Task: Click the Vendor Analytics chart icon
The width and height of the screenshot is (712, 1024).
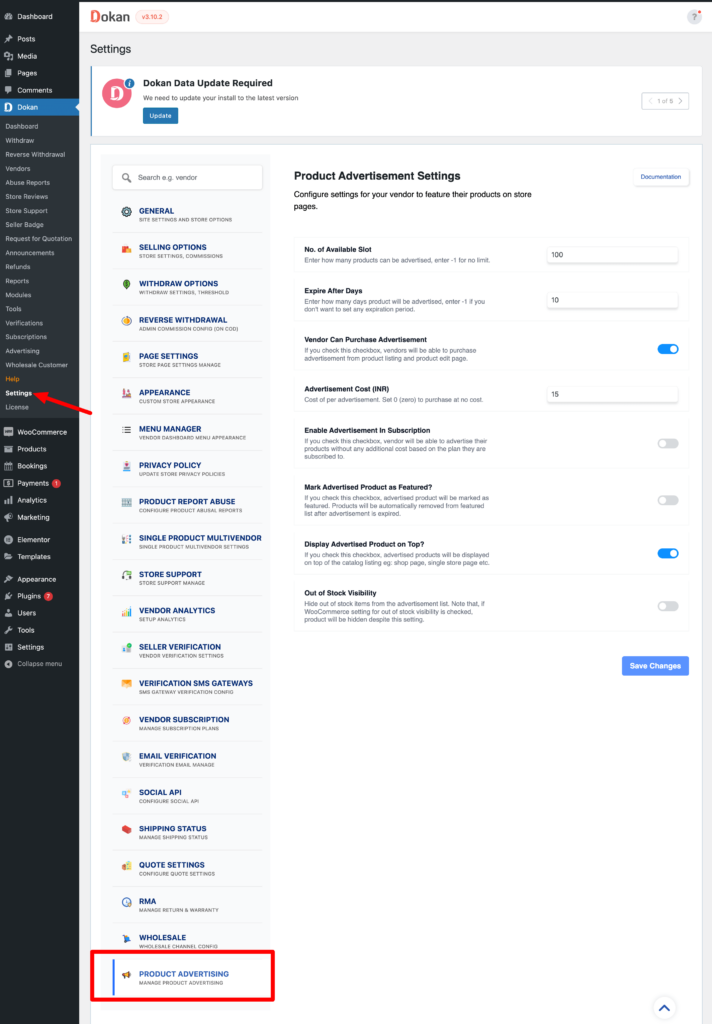Action: [127, 612]
